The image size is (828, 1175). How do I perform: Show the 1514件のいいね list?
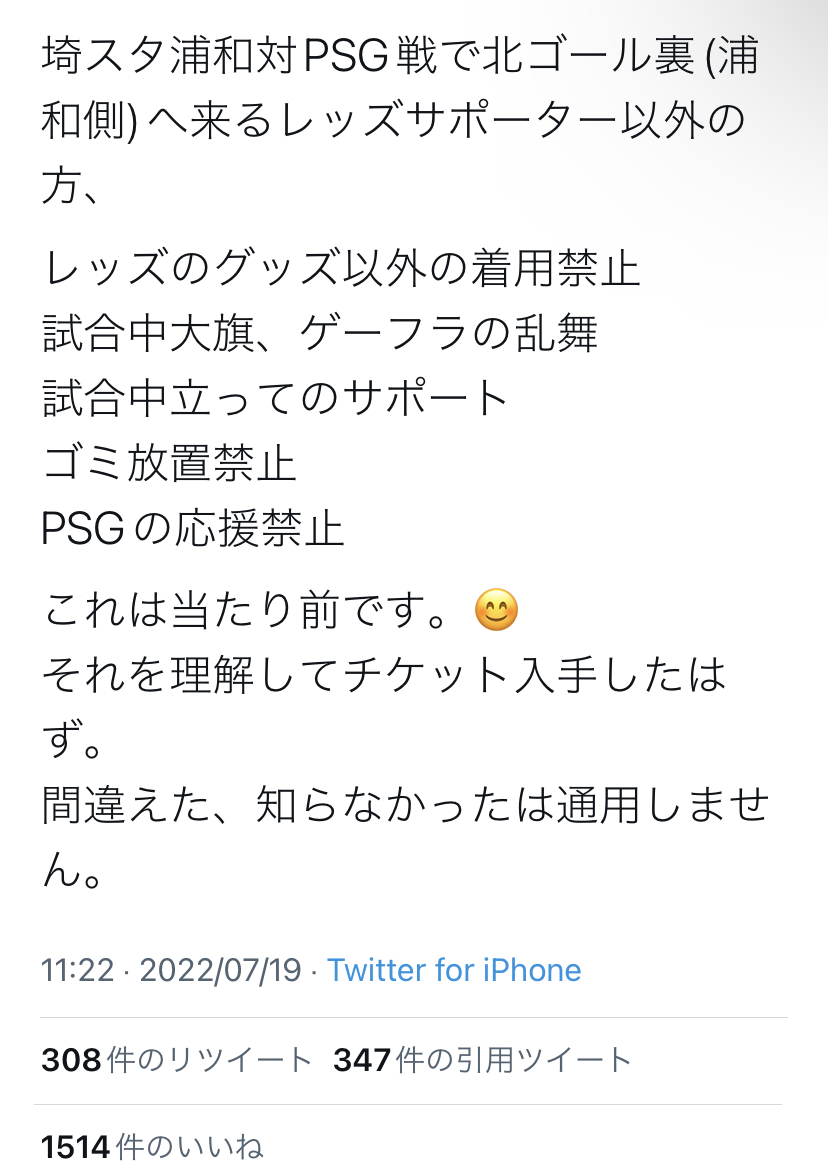tap(152, 1146)
